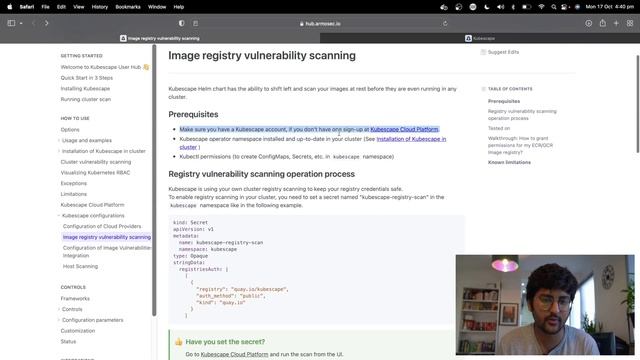Open Bluetooth menu bar icon

click(x=513, y=7)
